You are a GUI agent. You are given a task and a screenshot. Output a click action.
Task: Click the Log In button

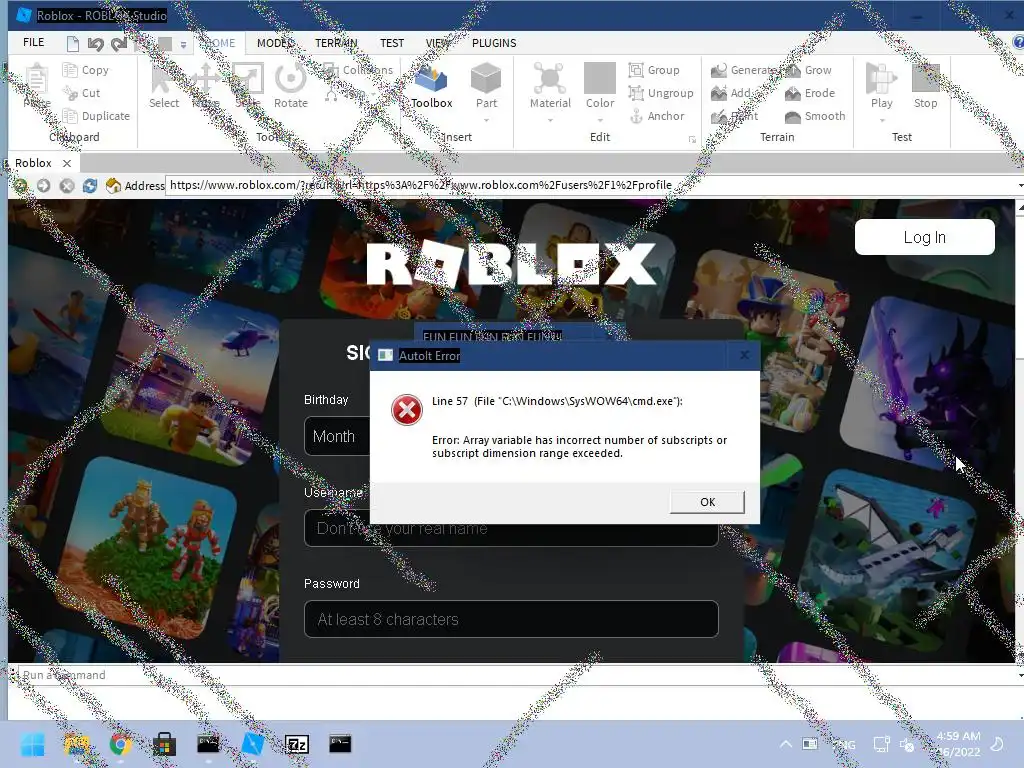tap(925, 237)
